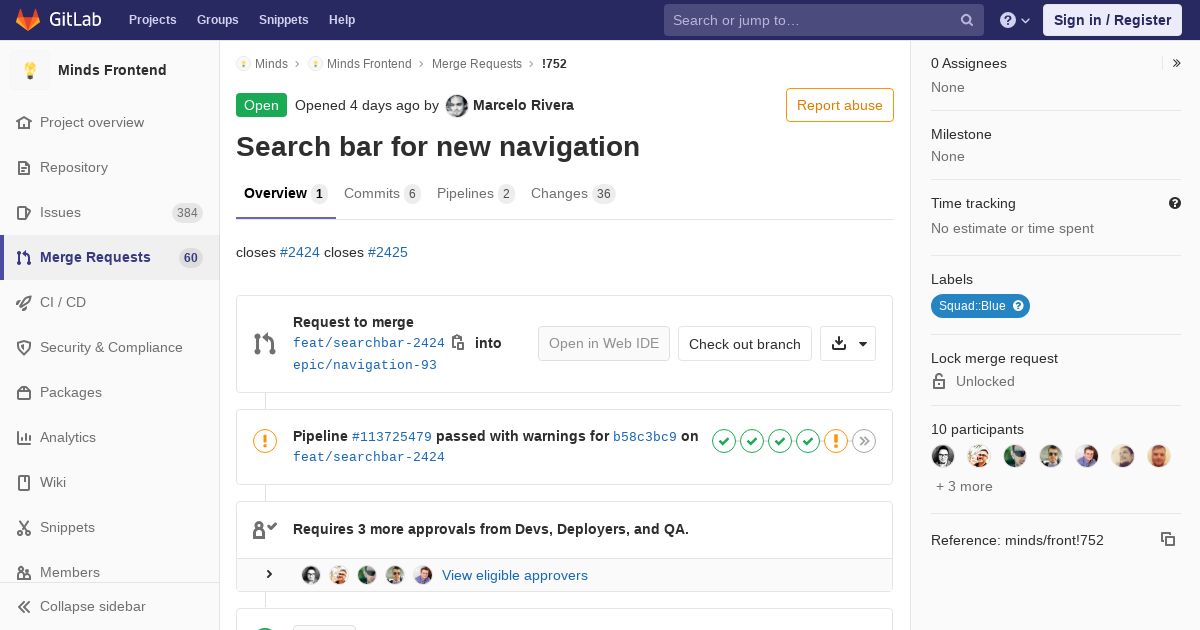Open Snippets in top navbar
Viewport: 1200px width, 630px height.
click(x=283, y=20)
